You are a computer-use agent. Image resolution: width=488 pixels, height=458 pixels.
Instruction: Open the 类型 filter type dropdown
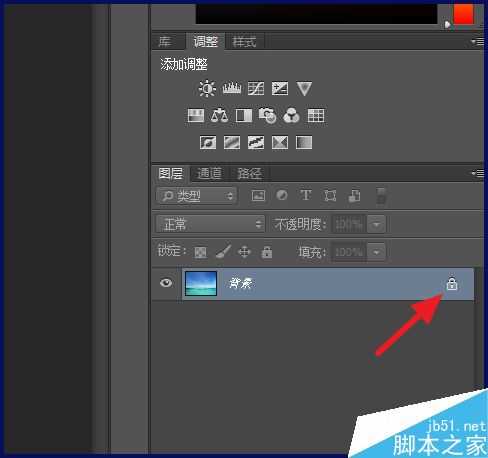[x=197, y=196]
